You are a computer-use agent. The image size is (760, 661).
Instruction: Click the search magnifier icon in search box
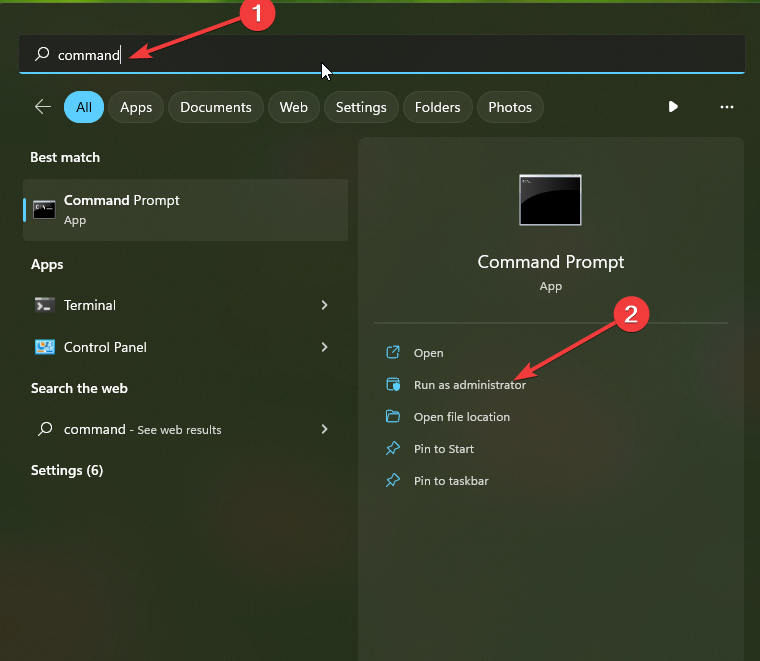pos(42,54)
